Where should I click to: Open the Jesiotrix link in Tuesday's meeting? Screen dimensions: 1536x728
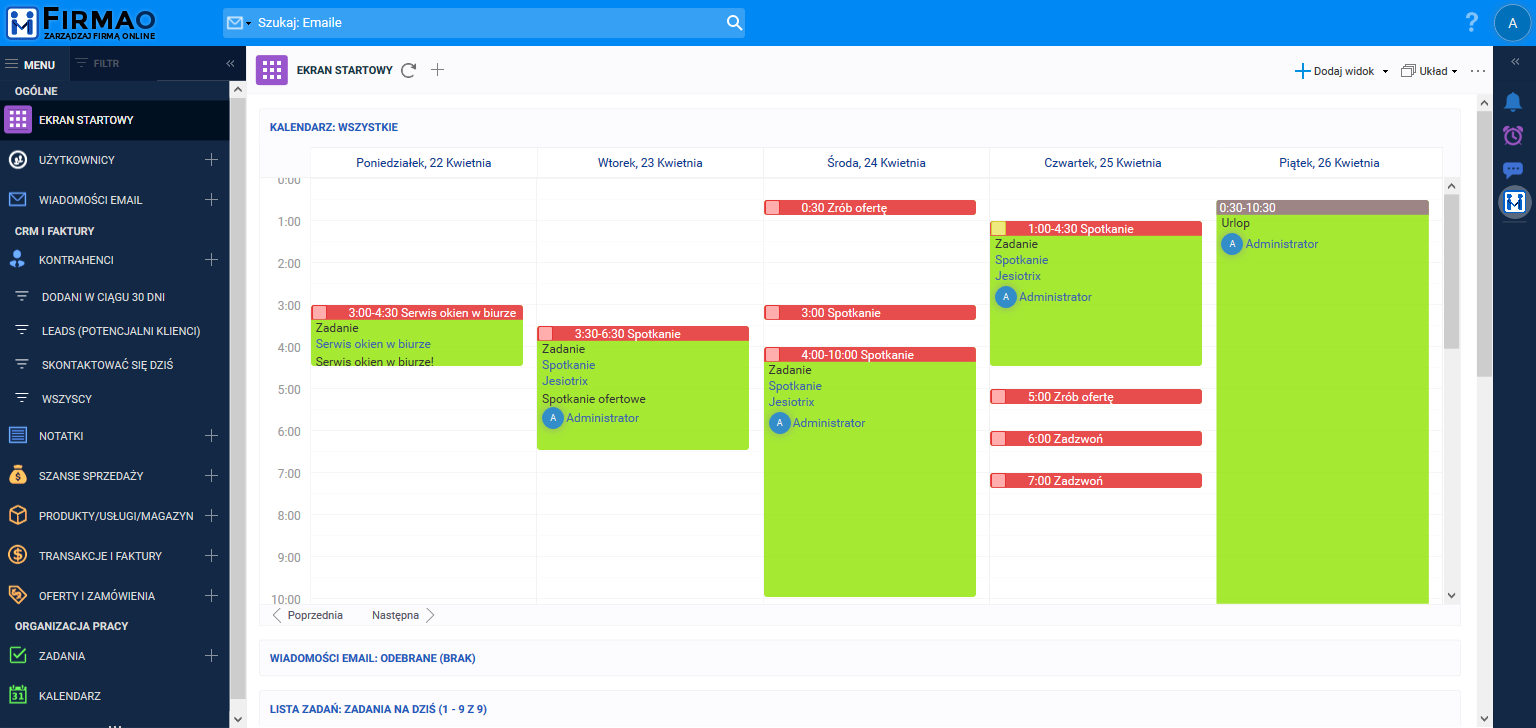(x=565, y=381)
